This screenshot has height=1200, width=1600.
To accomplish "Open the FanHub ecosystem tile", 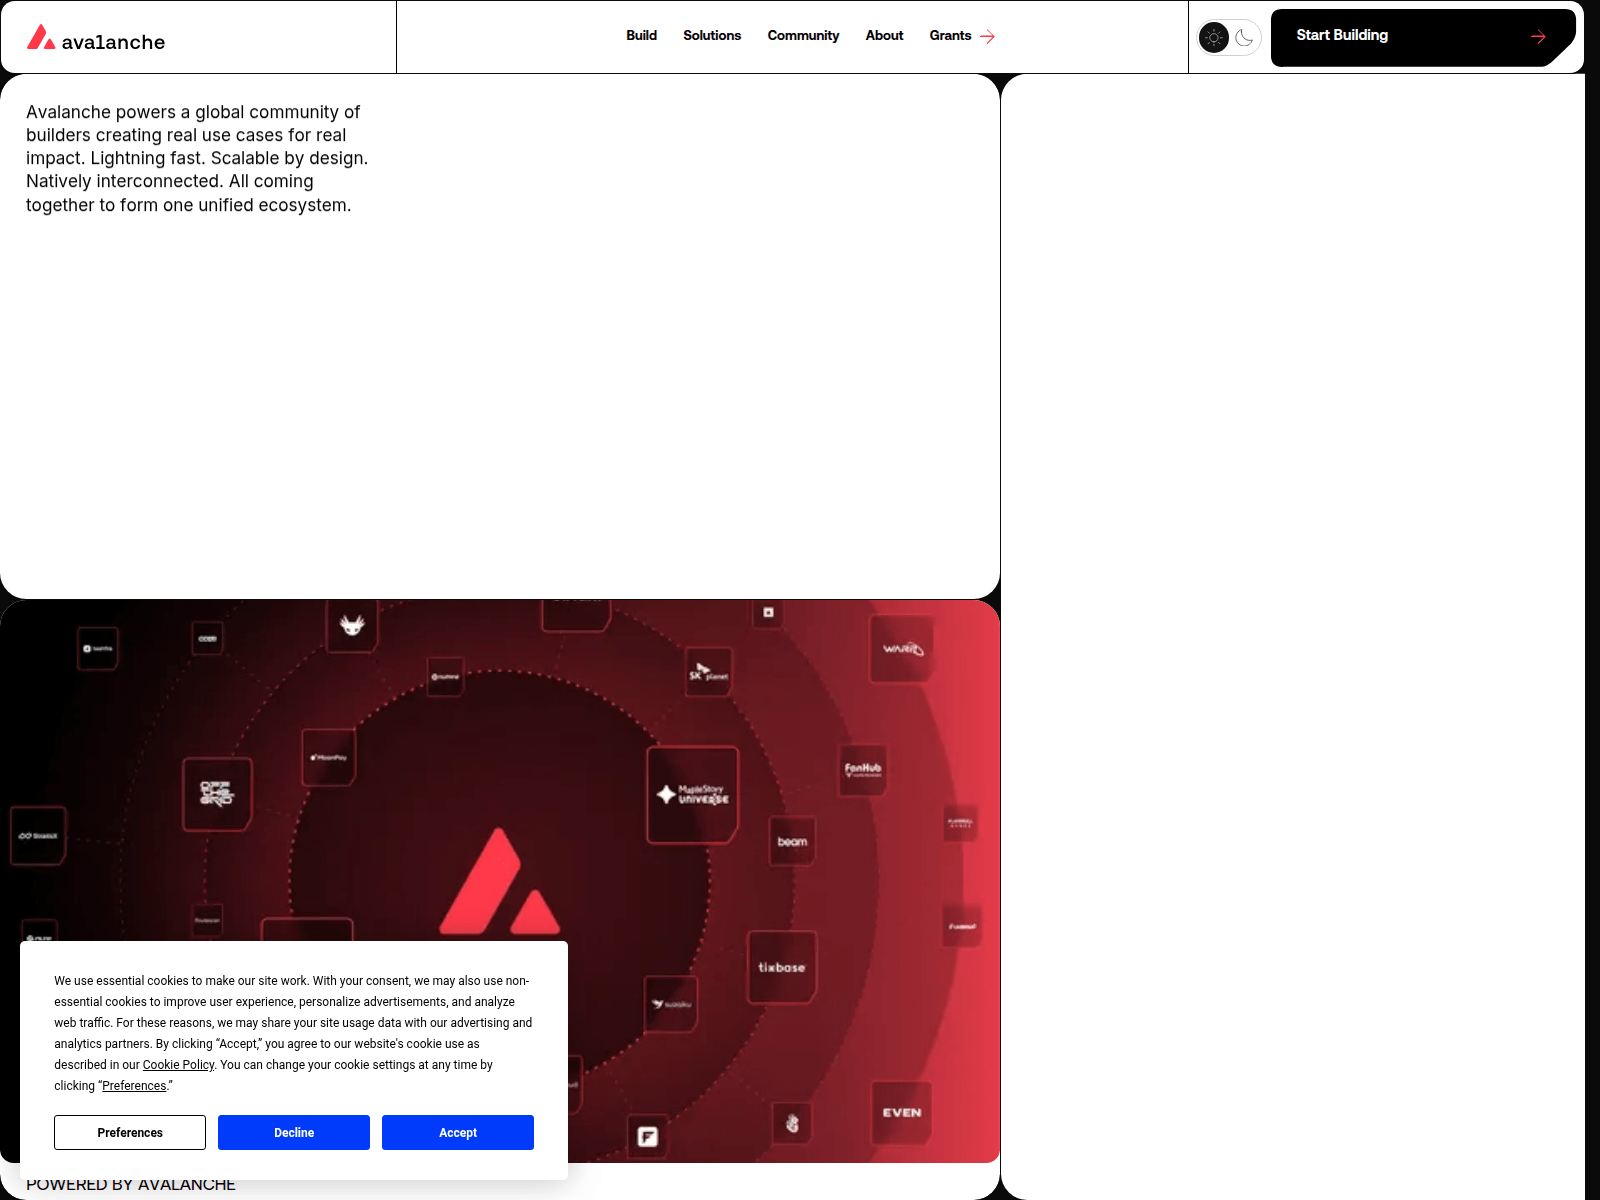I will (861, 768).
